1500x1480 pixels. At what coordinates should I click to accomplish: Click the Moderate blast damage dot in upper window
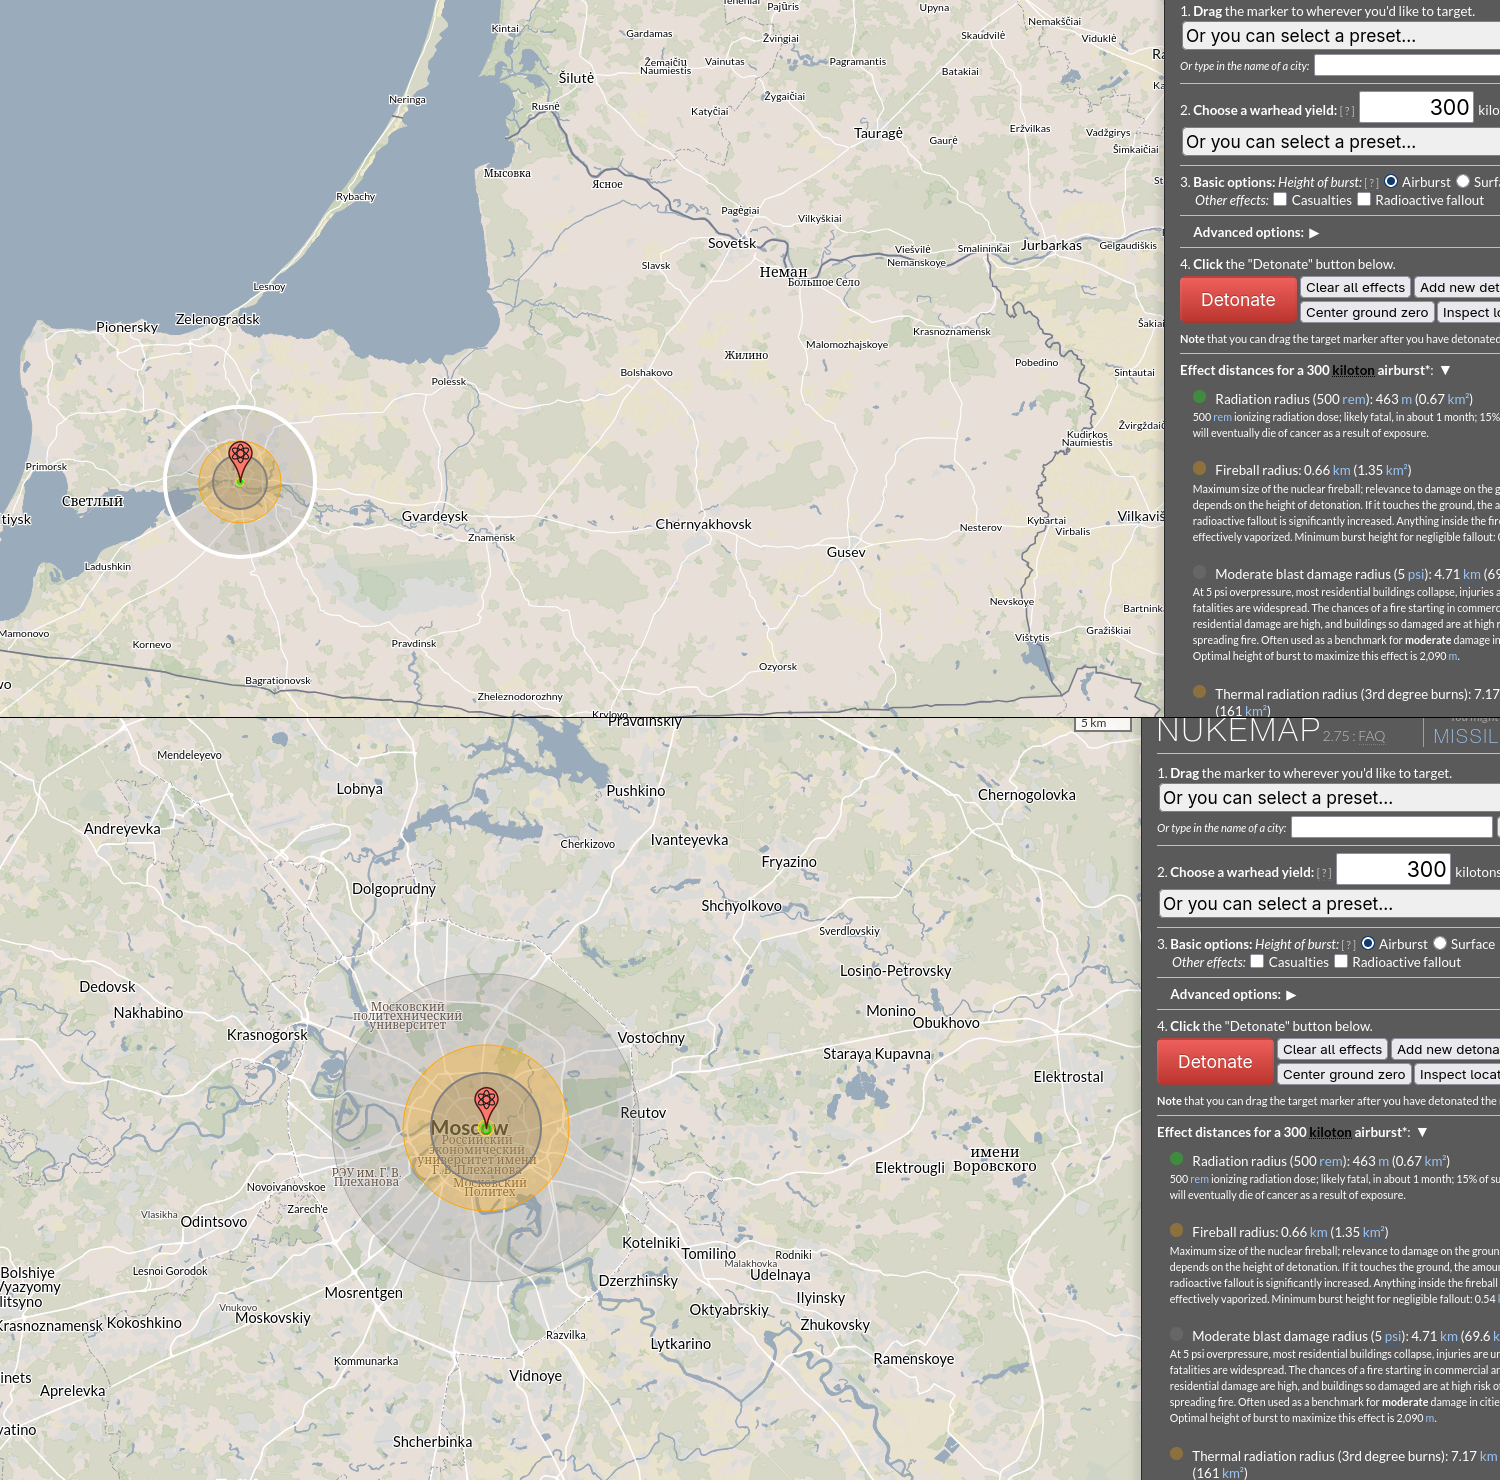1199,572
